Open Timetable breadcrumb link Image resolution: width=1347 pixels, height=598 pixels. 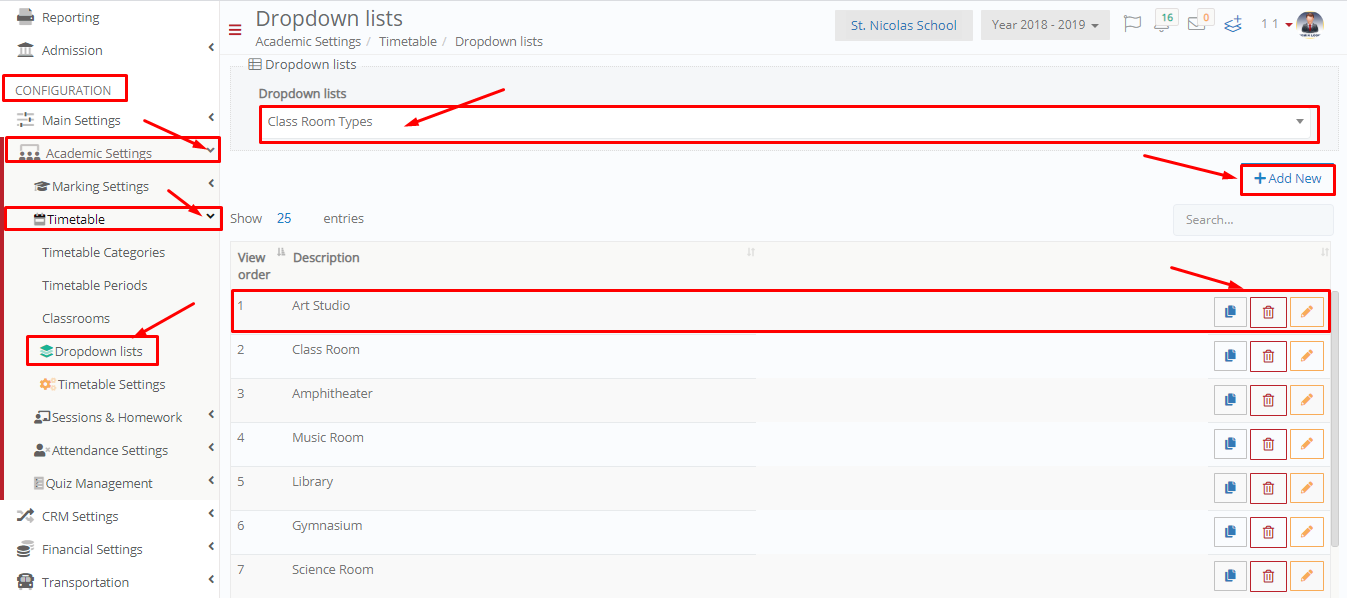point(408,41)
